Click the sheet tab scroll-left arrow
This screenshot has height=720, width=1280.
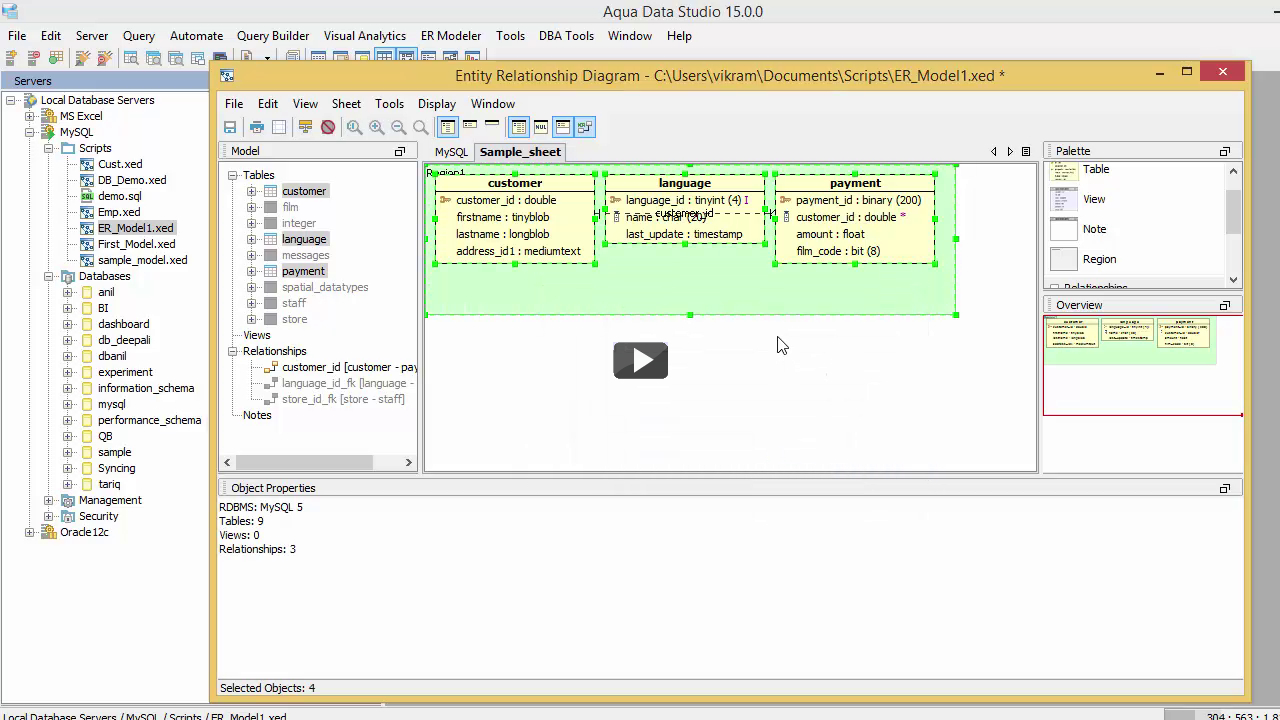[x=994, y=152]
